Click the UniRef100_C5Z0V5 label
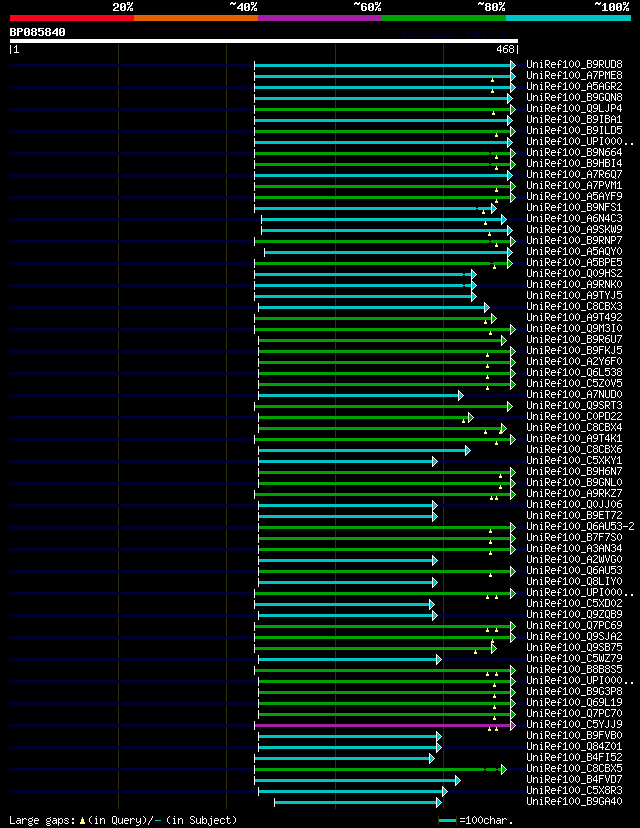The height and width of the screenshot is (828, 640). click(574, 384)
